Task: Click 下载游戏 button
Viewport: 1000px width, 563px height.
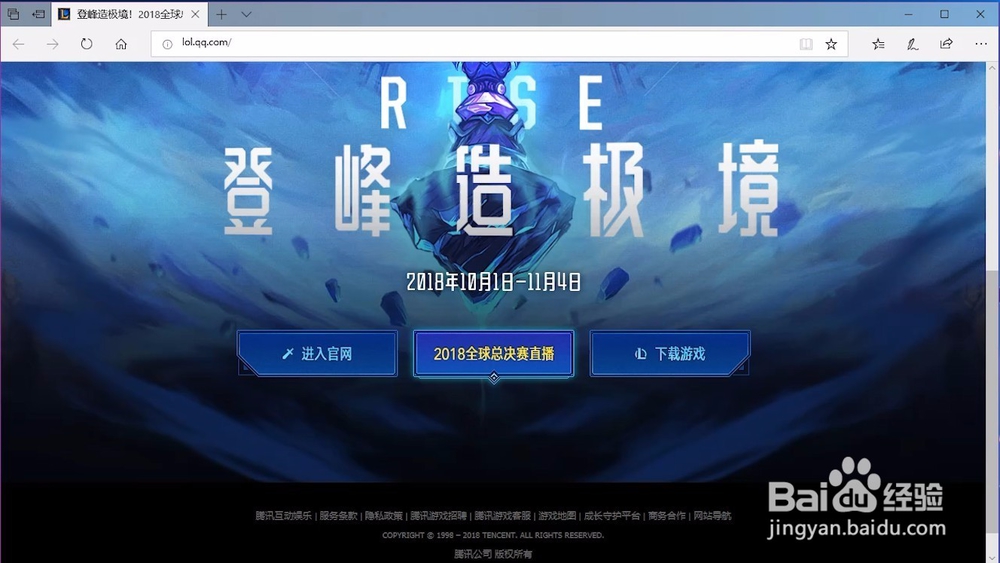Action: 670,354
